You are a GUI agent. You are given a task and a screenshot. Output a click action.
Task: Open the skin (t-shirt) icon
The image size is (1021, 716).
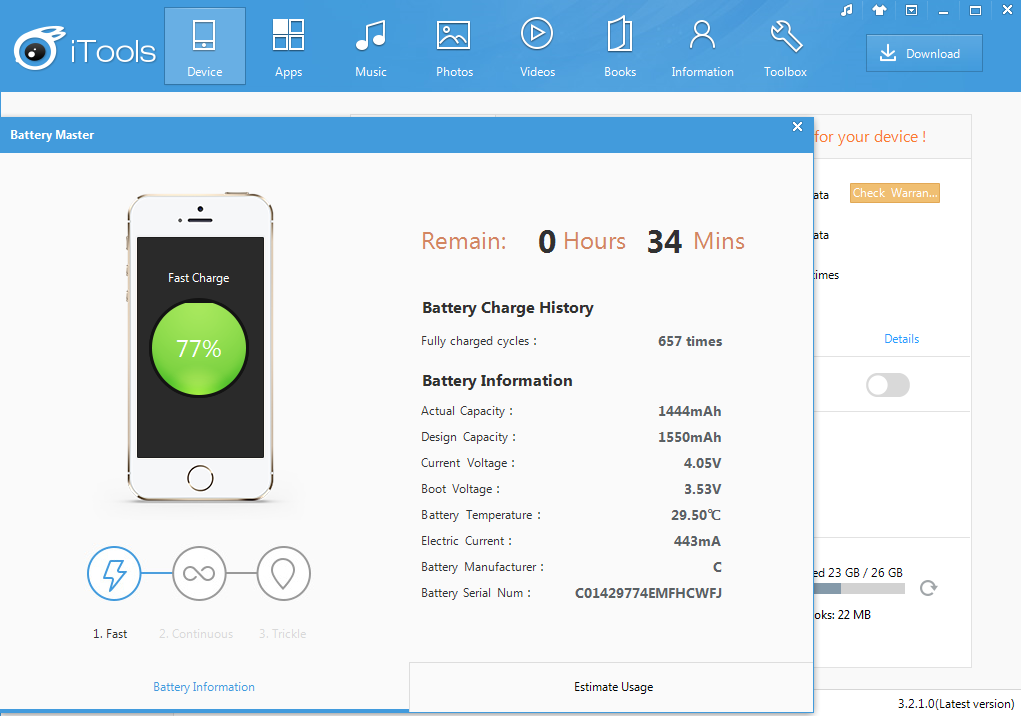click(880, 10)
